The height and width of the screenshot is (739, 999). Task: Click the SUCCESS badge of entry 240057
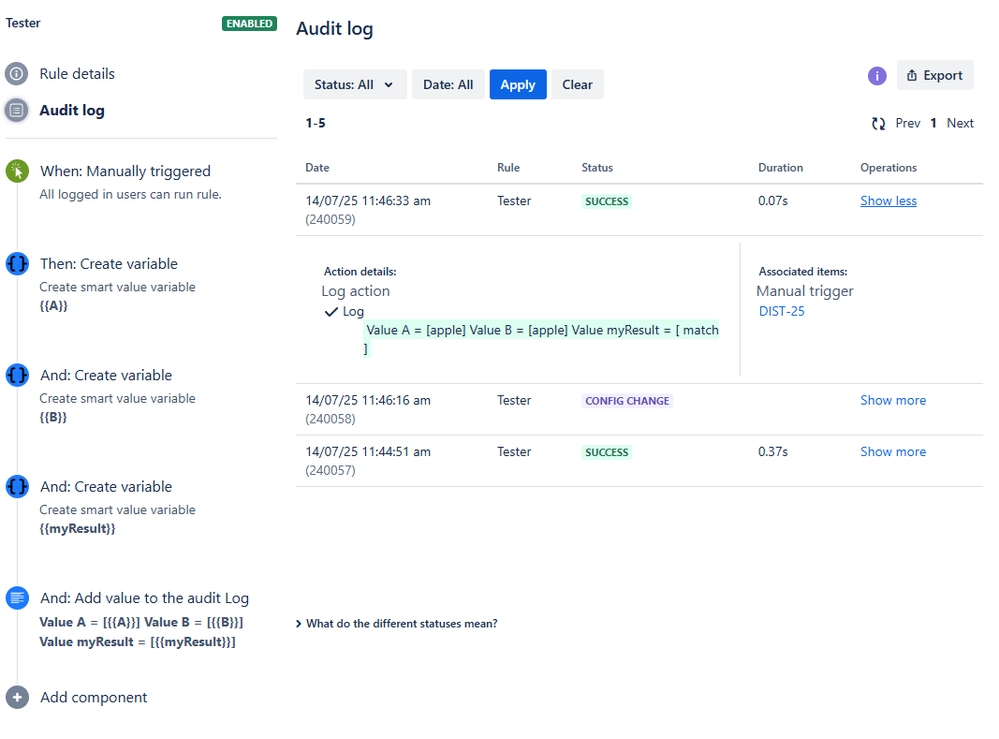point(607,452)
